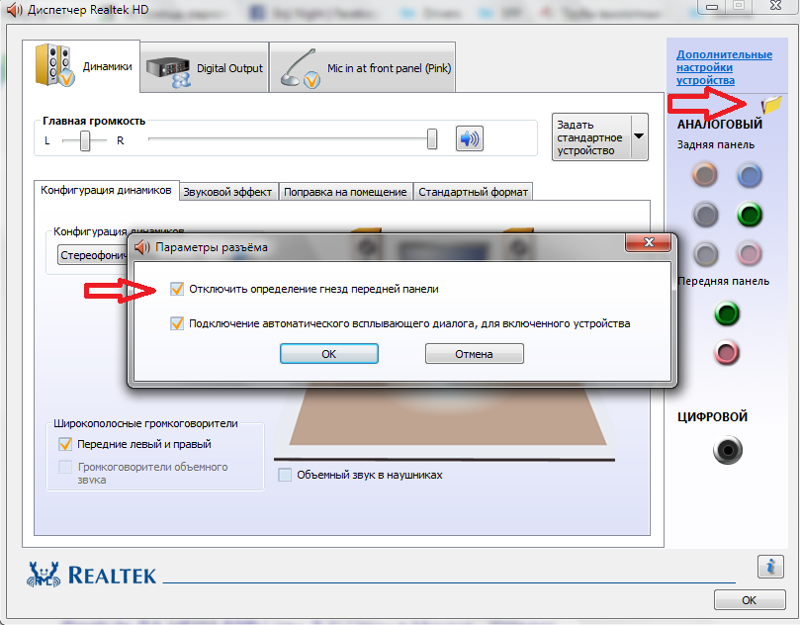
Task: Click the L/R balance slider handle
Action: click(85, 141)
